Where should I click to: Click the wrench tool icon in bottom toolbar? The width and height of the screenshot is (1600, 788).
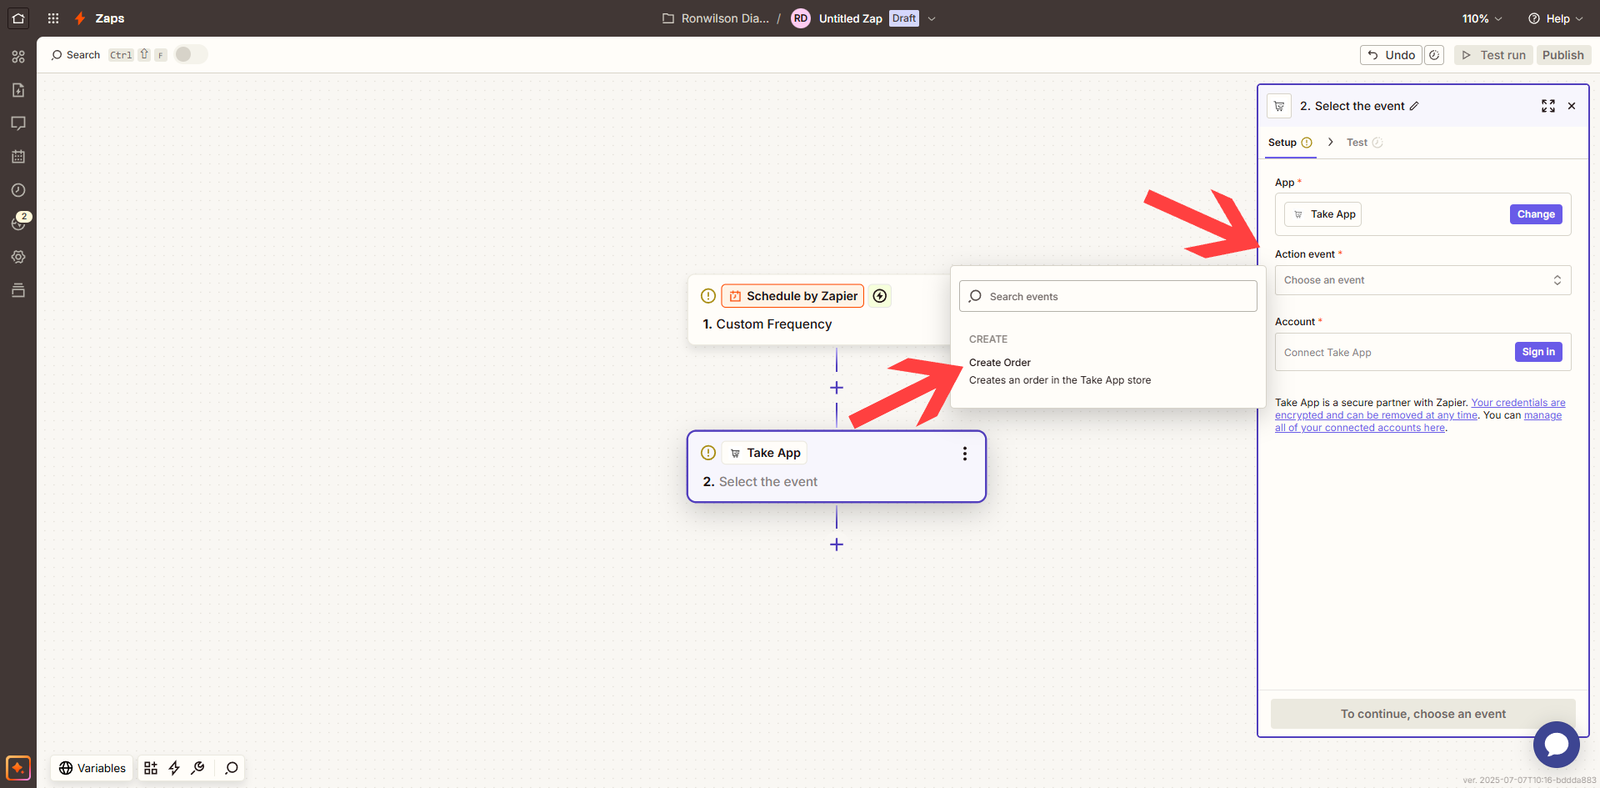(x=198, y=768)
